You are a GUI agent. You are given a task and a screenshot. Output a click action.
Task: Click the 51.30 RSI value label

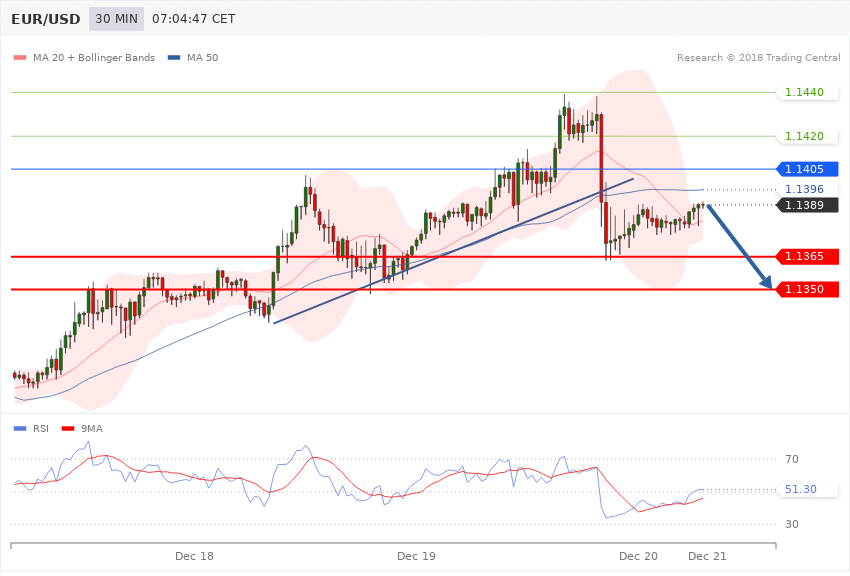coord(808,490)
